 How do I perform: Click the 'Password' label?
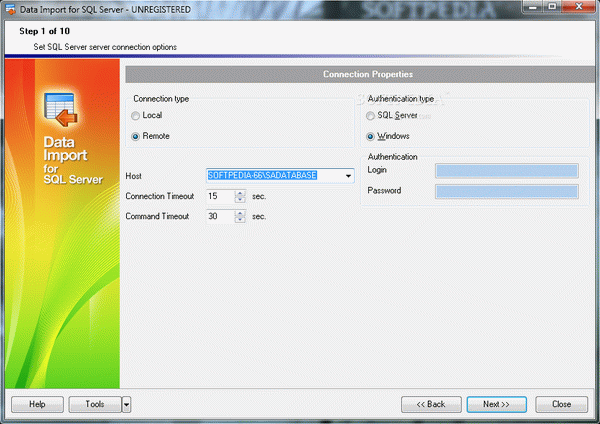point(384,191)
